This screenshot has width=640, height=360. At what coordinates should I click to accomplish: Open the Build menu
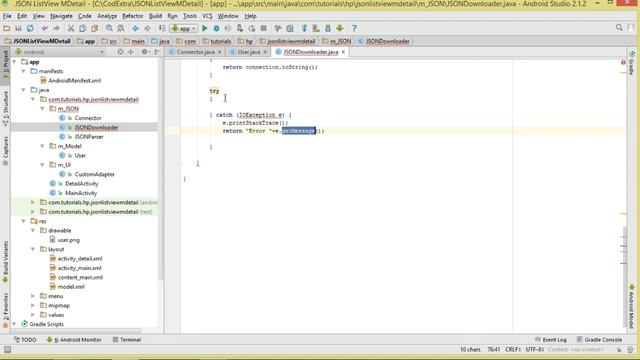(x=155, y=16)
